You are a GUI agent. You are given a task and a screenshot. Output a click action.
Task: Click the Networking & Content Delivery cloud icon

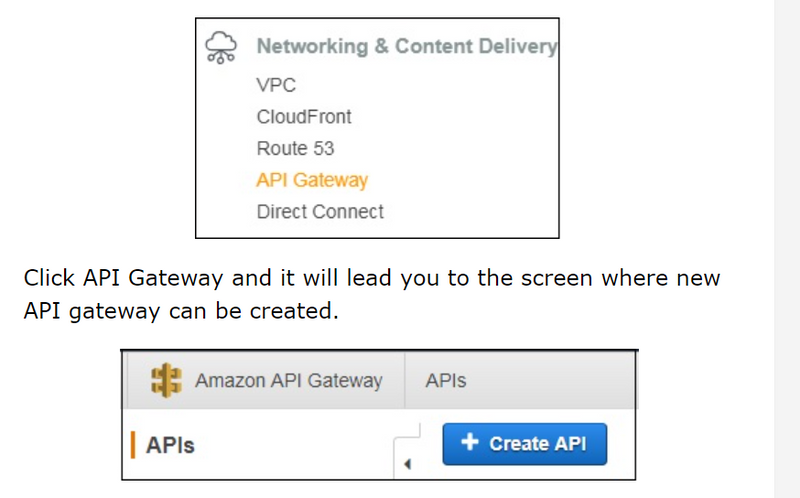pos(218,46)
